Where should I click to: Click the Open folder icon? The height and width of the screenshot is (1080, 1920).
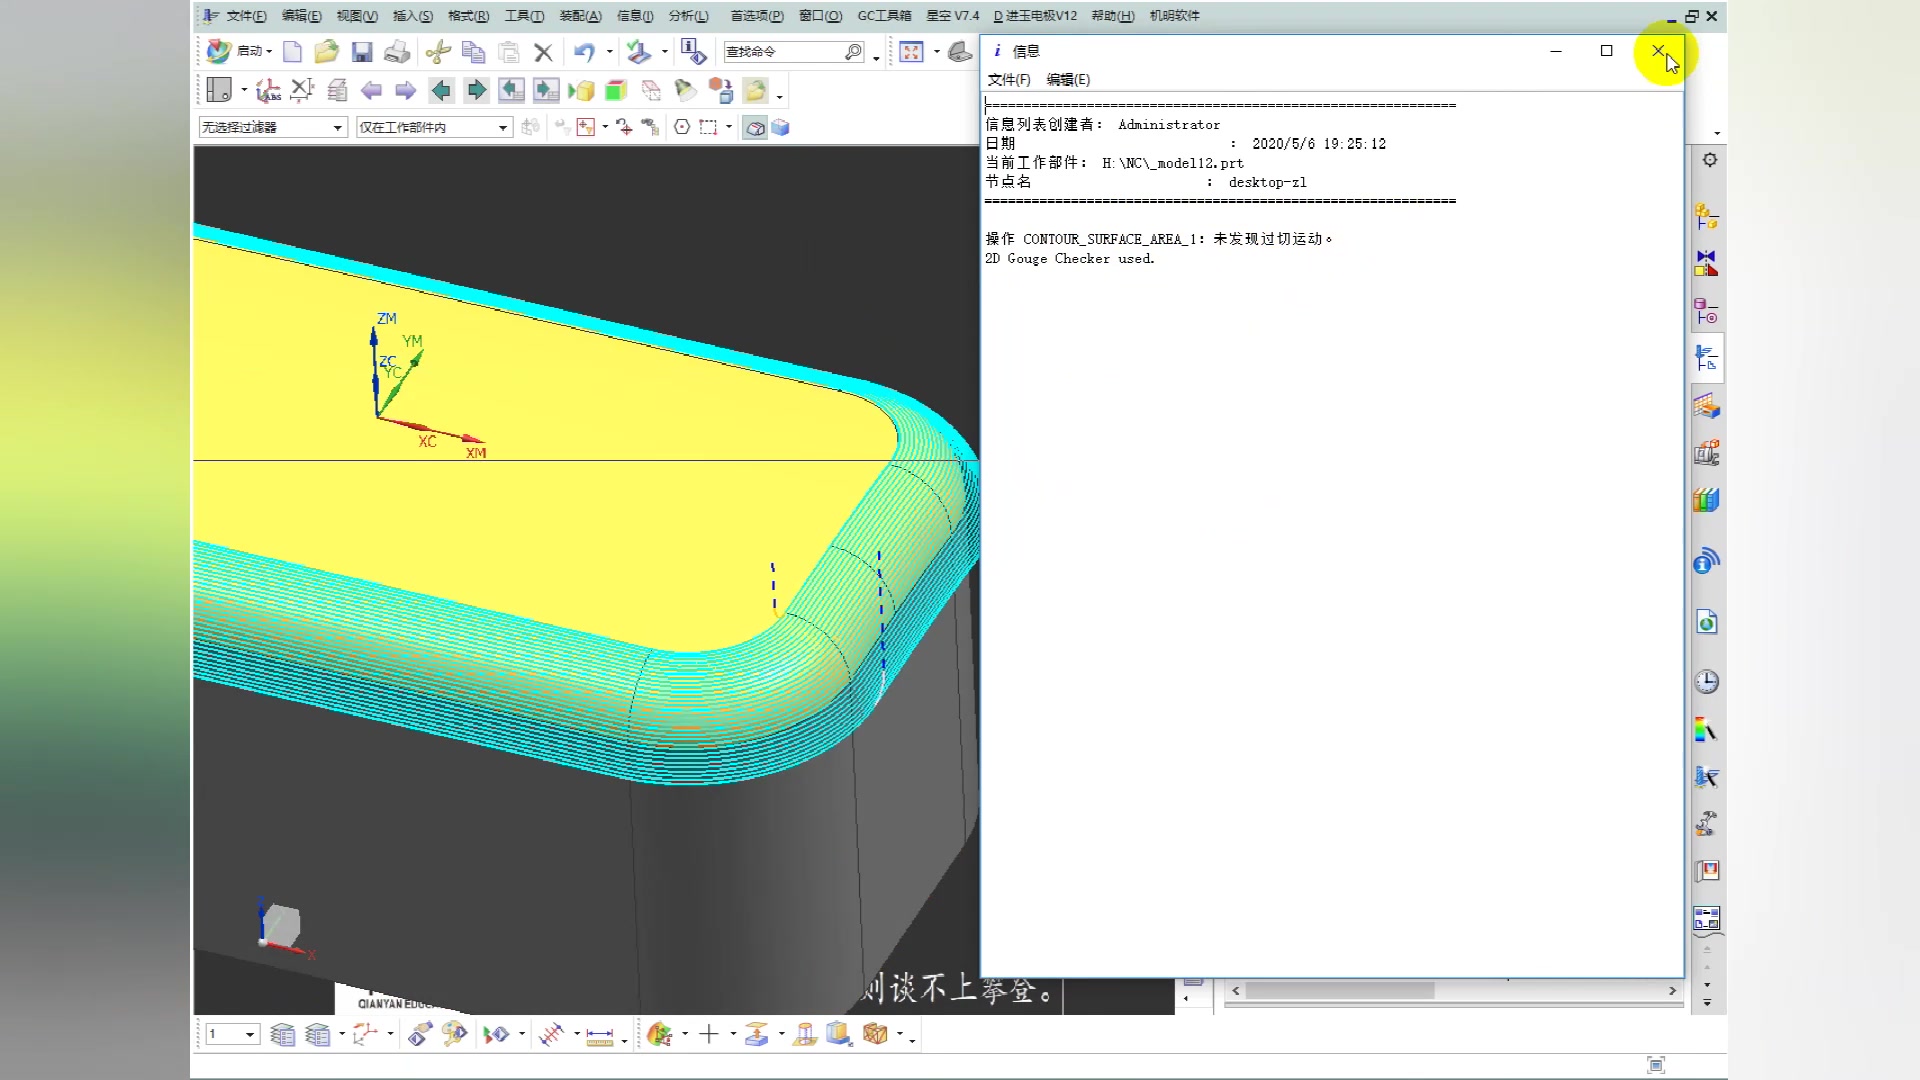(326, 52)
